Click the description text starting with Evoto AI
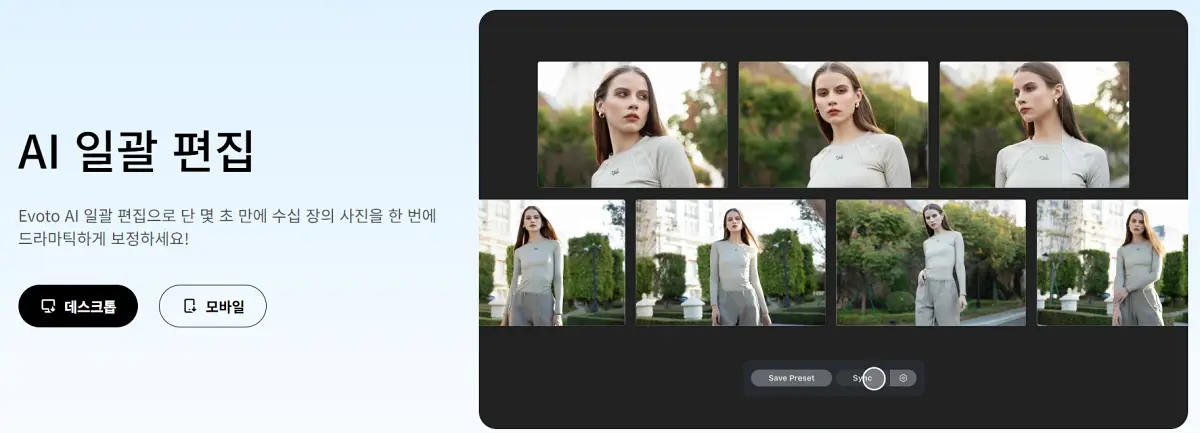The width and height of the screenshot is (1200, 433). [x=228, y=228]
